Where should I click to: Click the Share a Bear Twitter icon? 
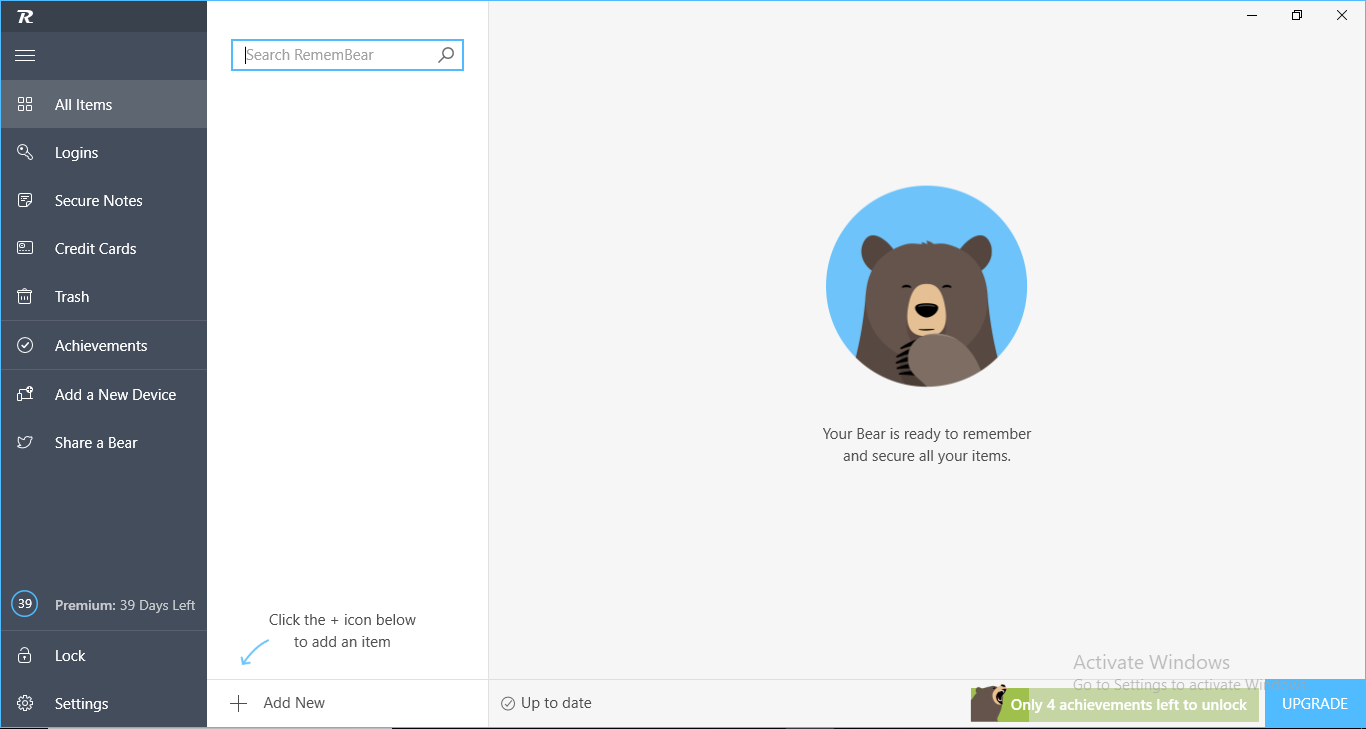click(x=26, y=442)
